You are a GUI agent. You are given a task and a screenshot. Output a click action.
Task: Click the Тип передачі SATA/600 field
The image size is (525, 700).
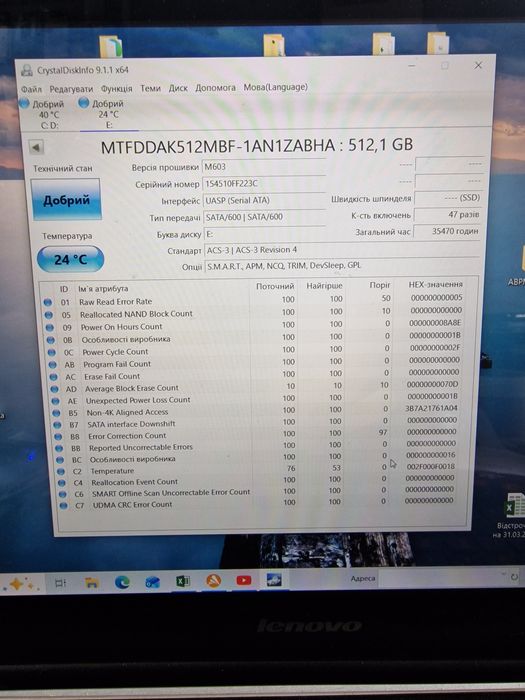coord(264,217)
